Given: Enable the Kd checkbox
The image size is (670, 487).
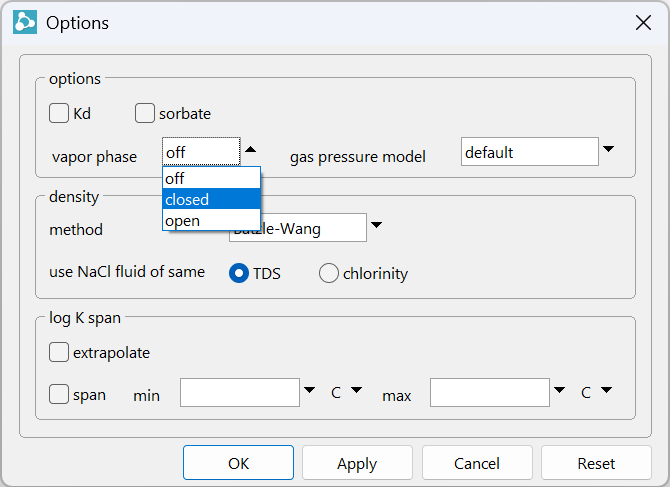Looking at the screenshot, I should point(59,113).
